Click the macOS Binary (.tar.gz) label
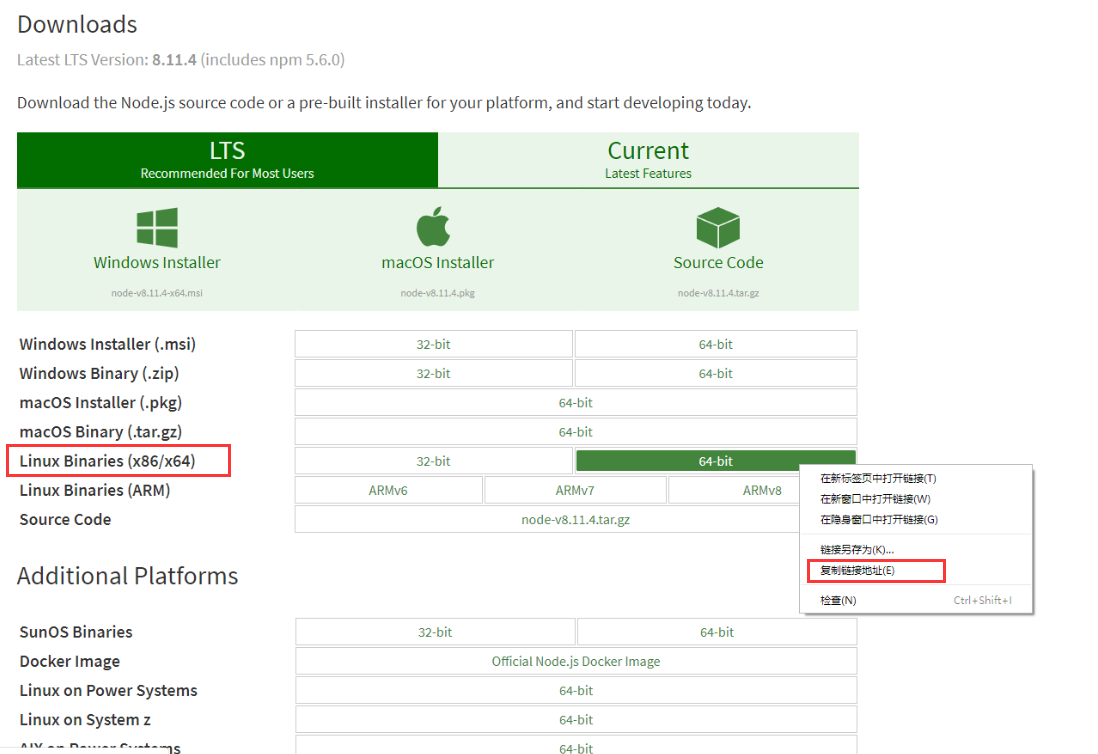1098x754 pixels. pos(101,433)
